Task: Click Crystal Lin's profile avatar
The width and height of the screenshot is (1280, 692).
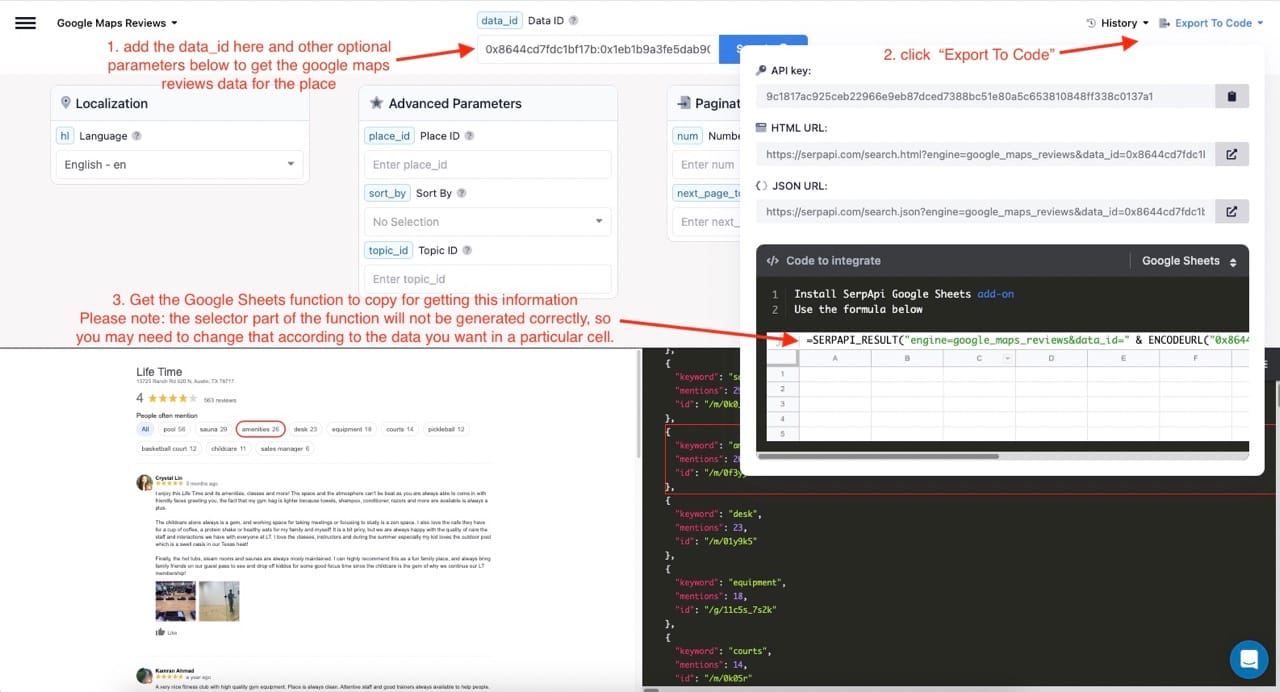Action: (x=144, y=482)
